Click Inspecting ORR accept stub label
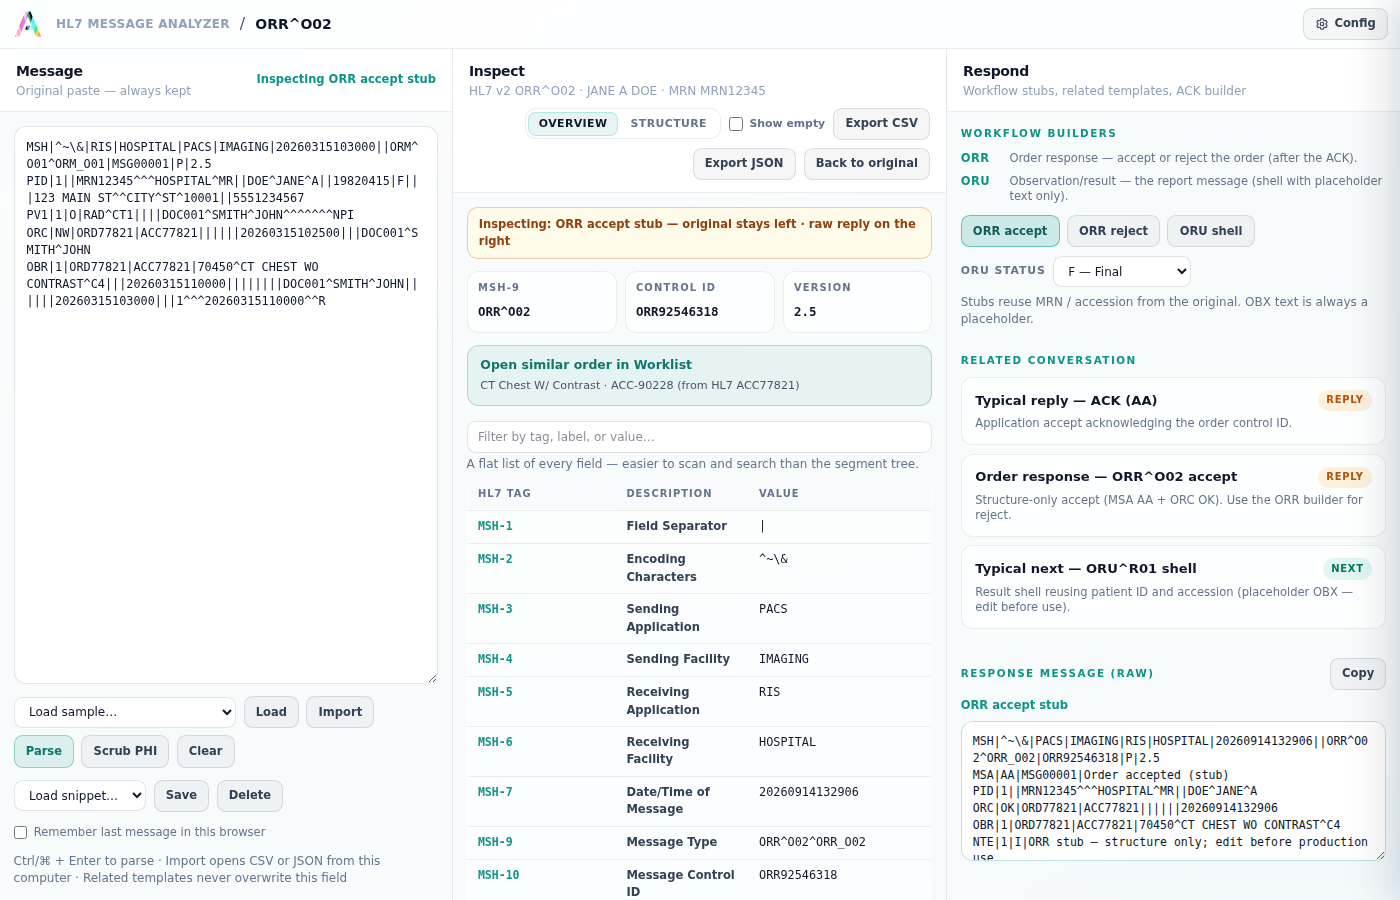Screen dimensions: 1400x900 [346, 79]
